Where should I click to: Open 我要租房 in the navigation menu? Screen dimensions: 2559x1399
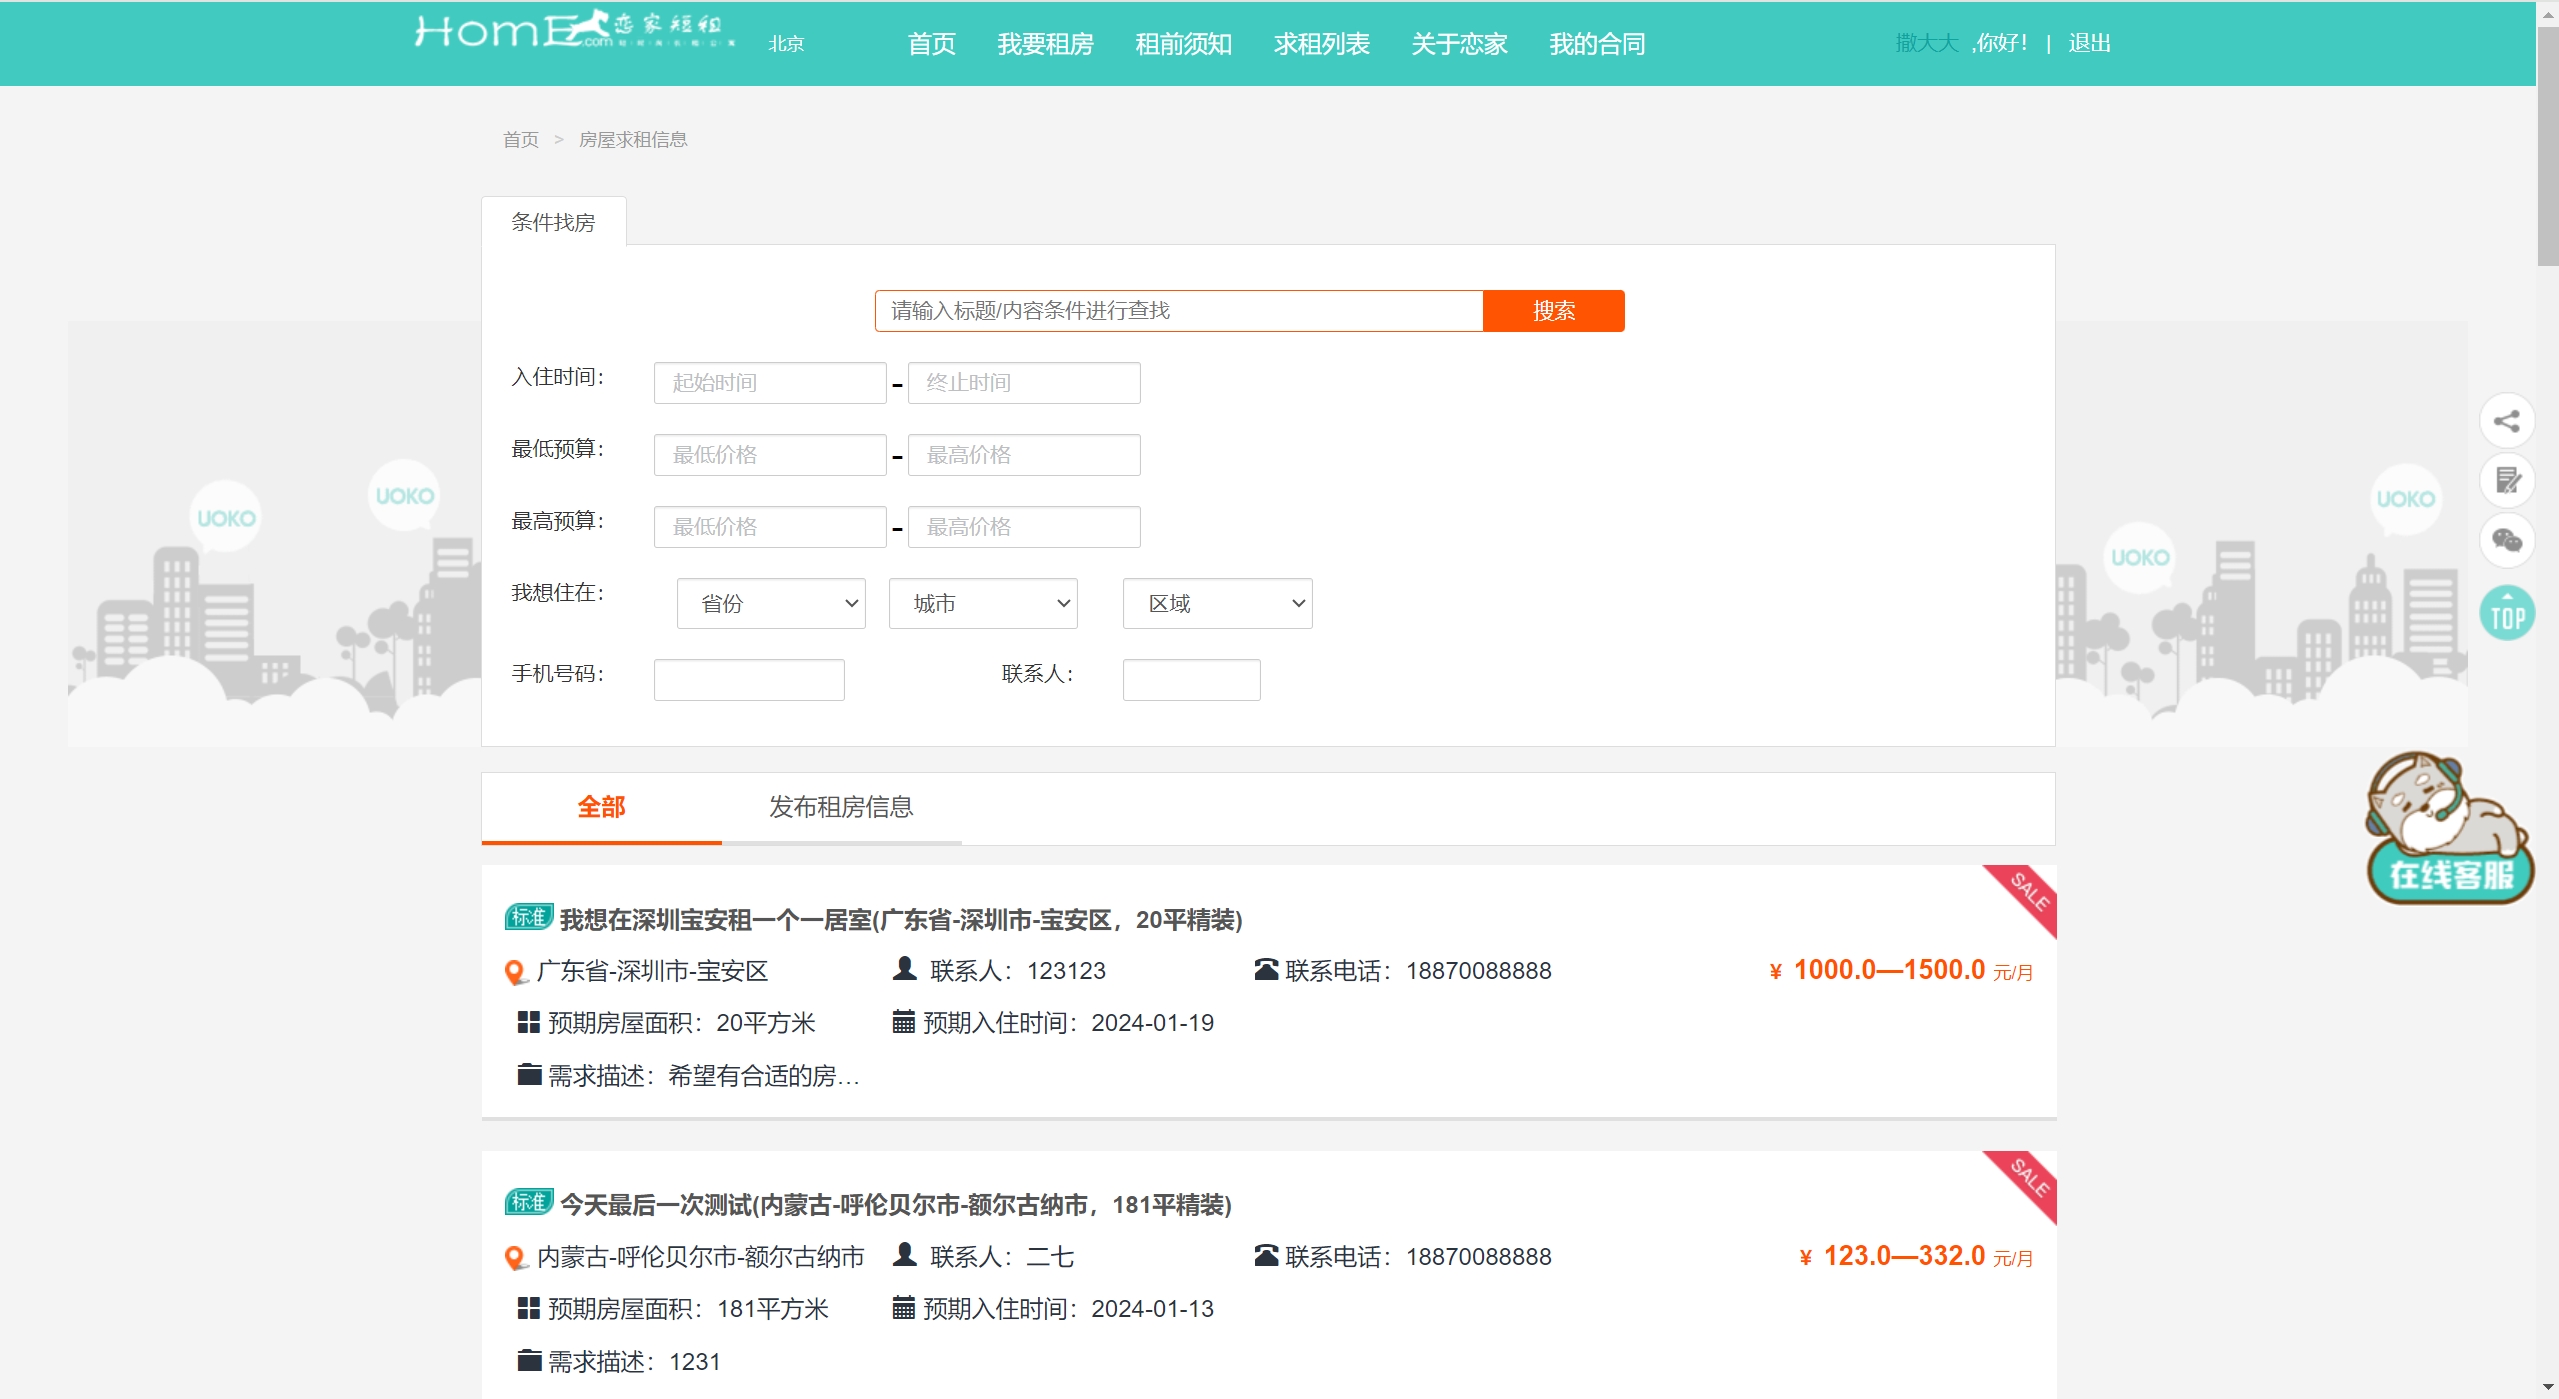pos(1045,44)
